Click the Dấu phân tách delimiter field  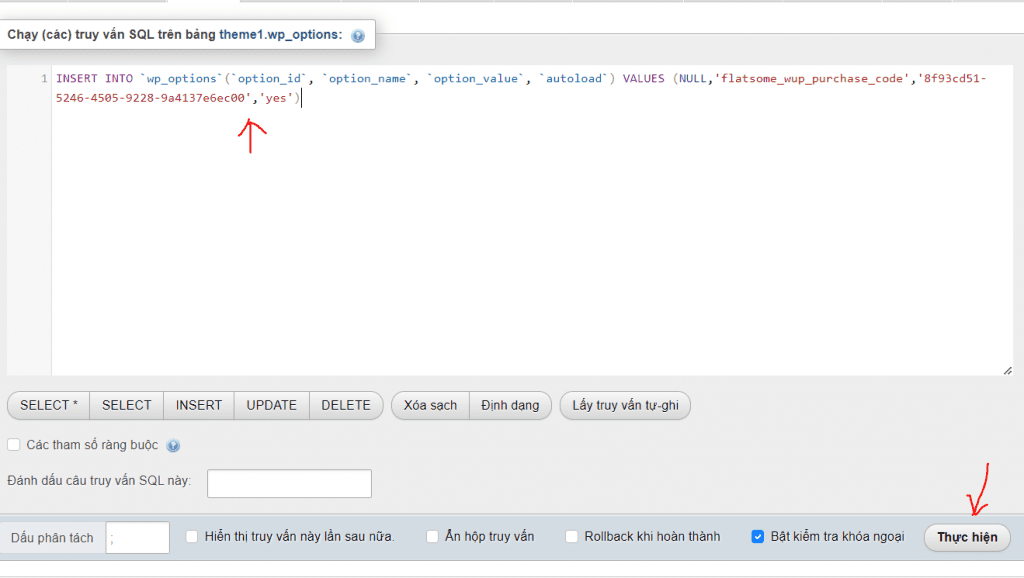(x=138, y=537)
